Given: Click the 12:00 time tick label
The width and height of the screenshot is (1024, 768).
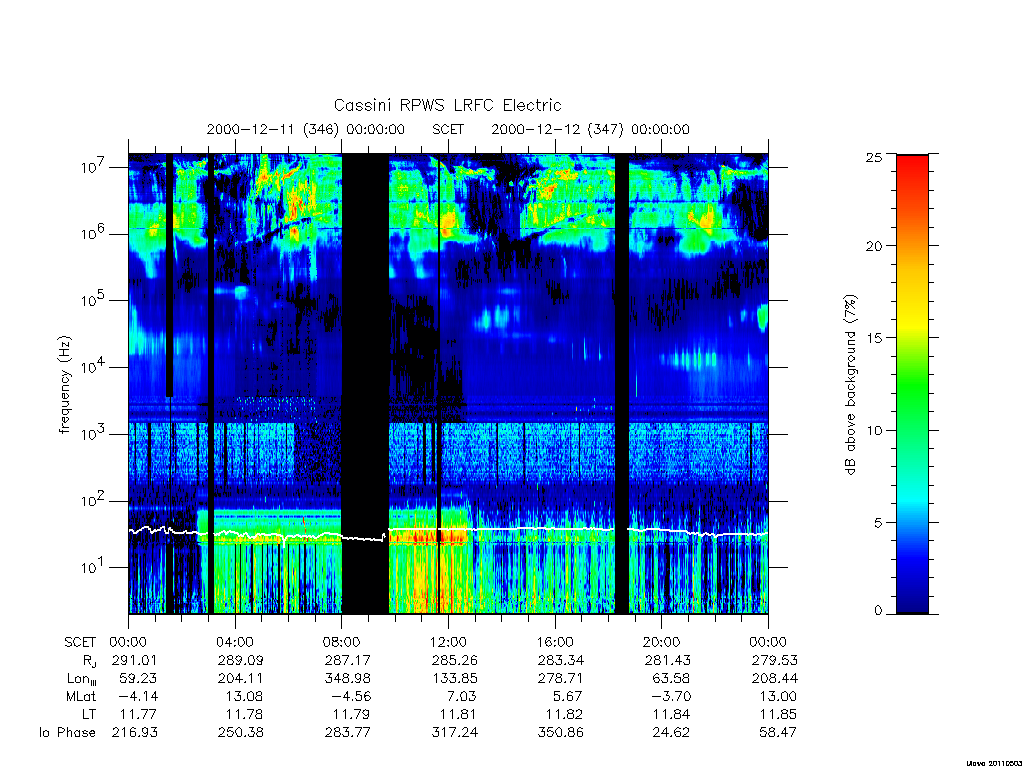Looking at the screenshot, I should (x=449, y=643).
